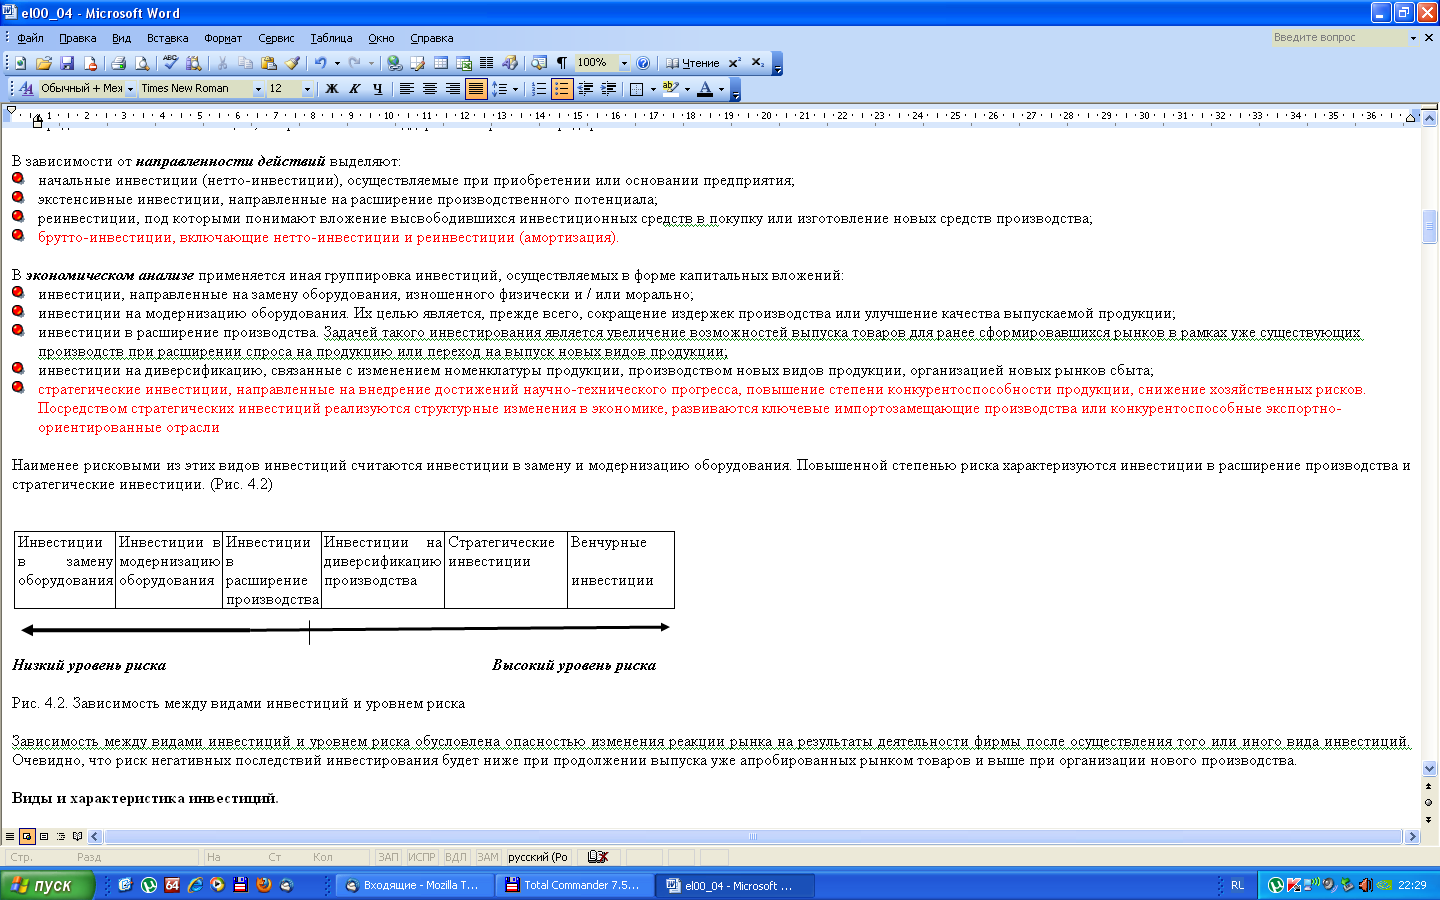Save the document with the floppy icon
Screen dimensions: 1440x900
(x=67, y=63)
